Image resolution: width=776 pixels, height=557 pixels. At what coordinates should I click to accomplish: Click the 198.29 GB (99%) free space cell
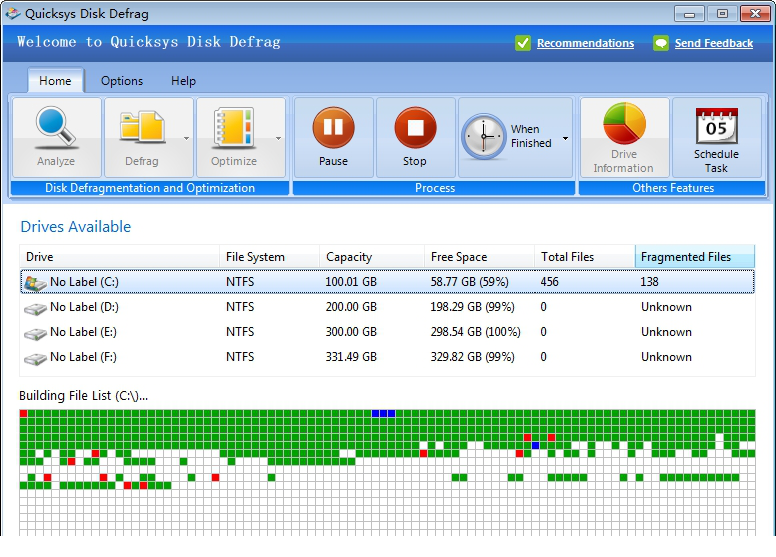point(472,307)
